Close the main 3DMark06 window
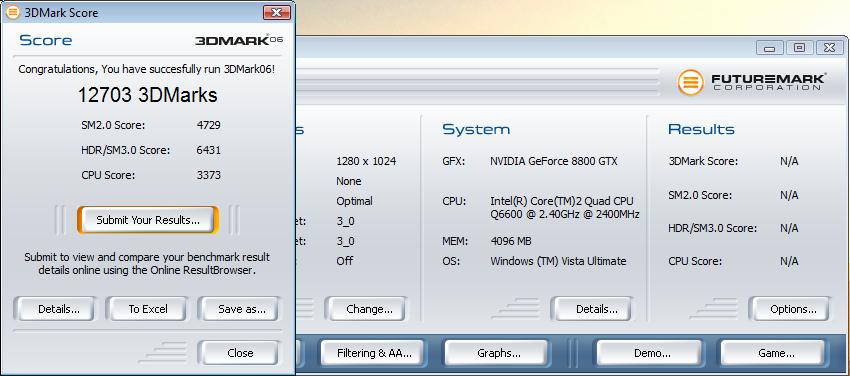 click(x=829, y=48)
